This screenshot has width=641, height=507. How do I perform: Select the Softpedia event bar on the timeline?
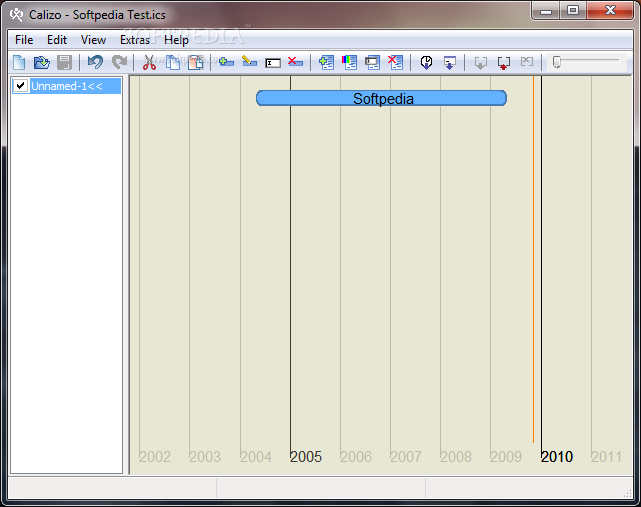click(x=381, y=99)
